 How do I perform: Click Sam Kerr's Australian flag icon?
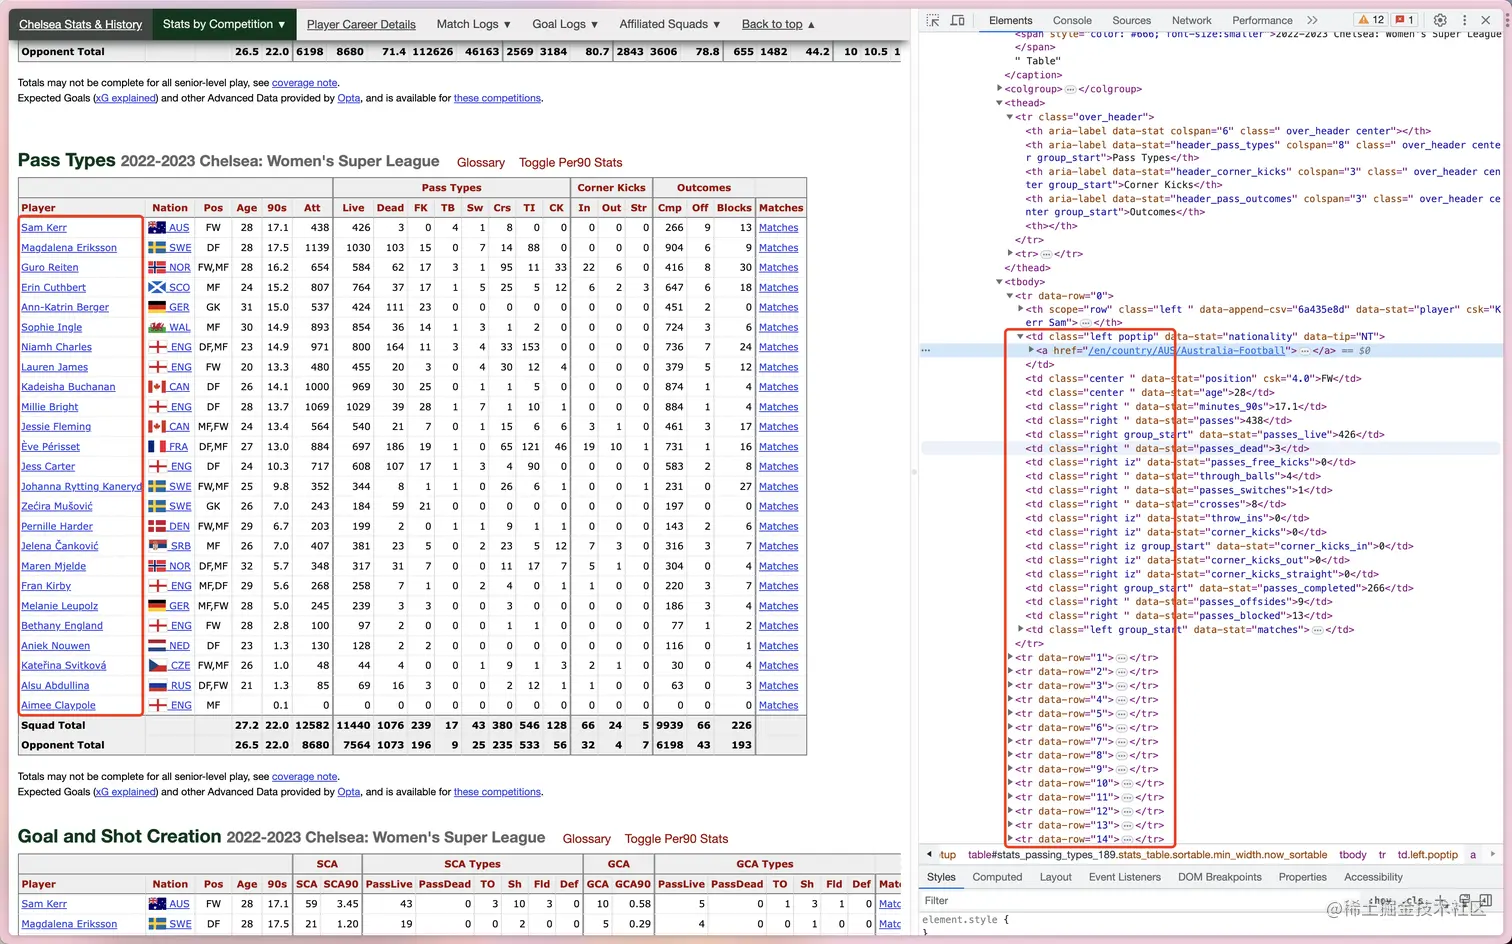click(x=157, y=228)
